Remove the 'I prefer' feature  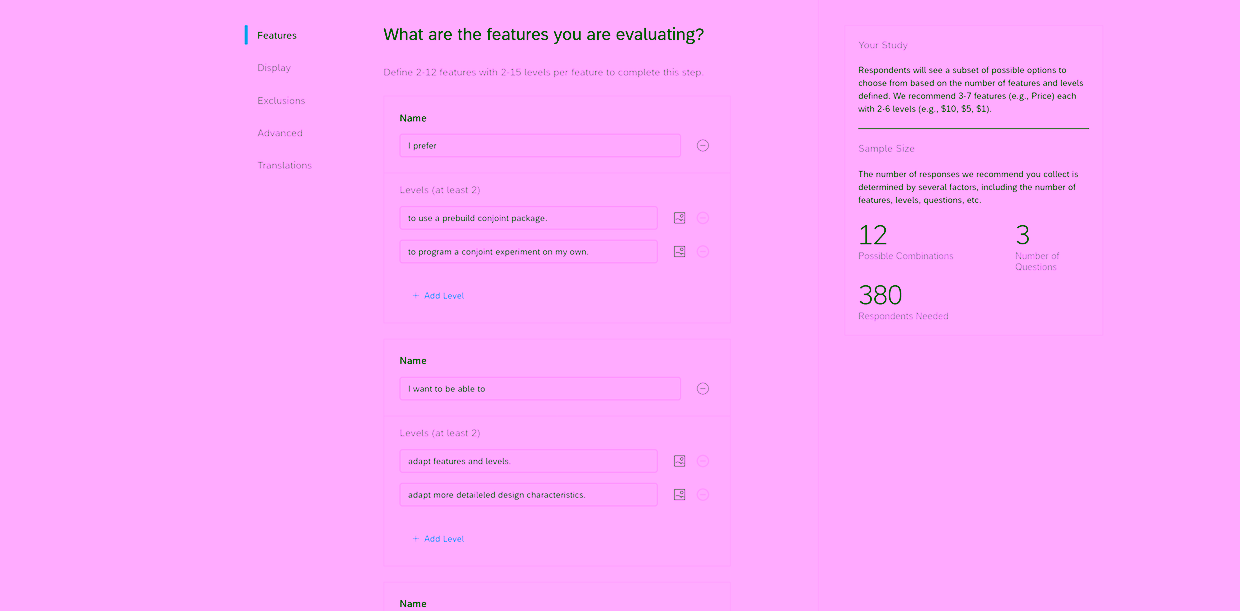[x=703, y=146]
